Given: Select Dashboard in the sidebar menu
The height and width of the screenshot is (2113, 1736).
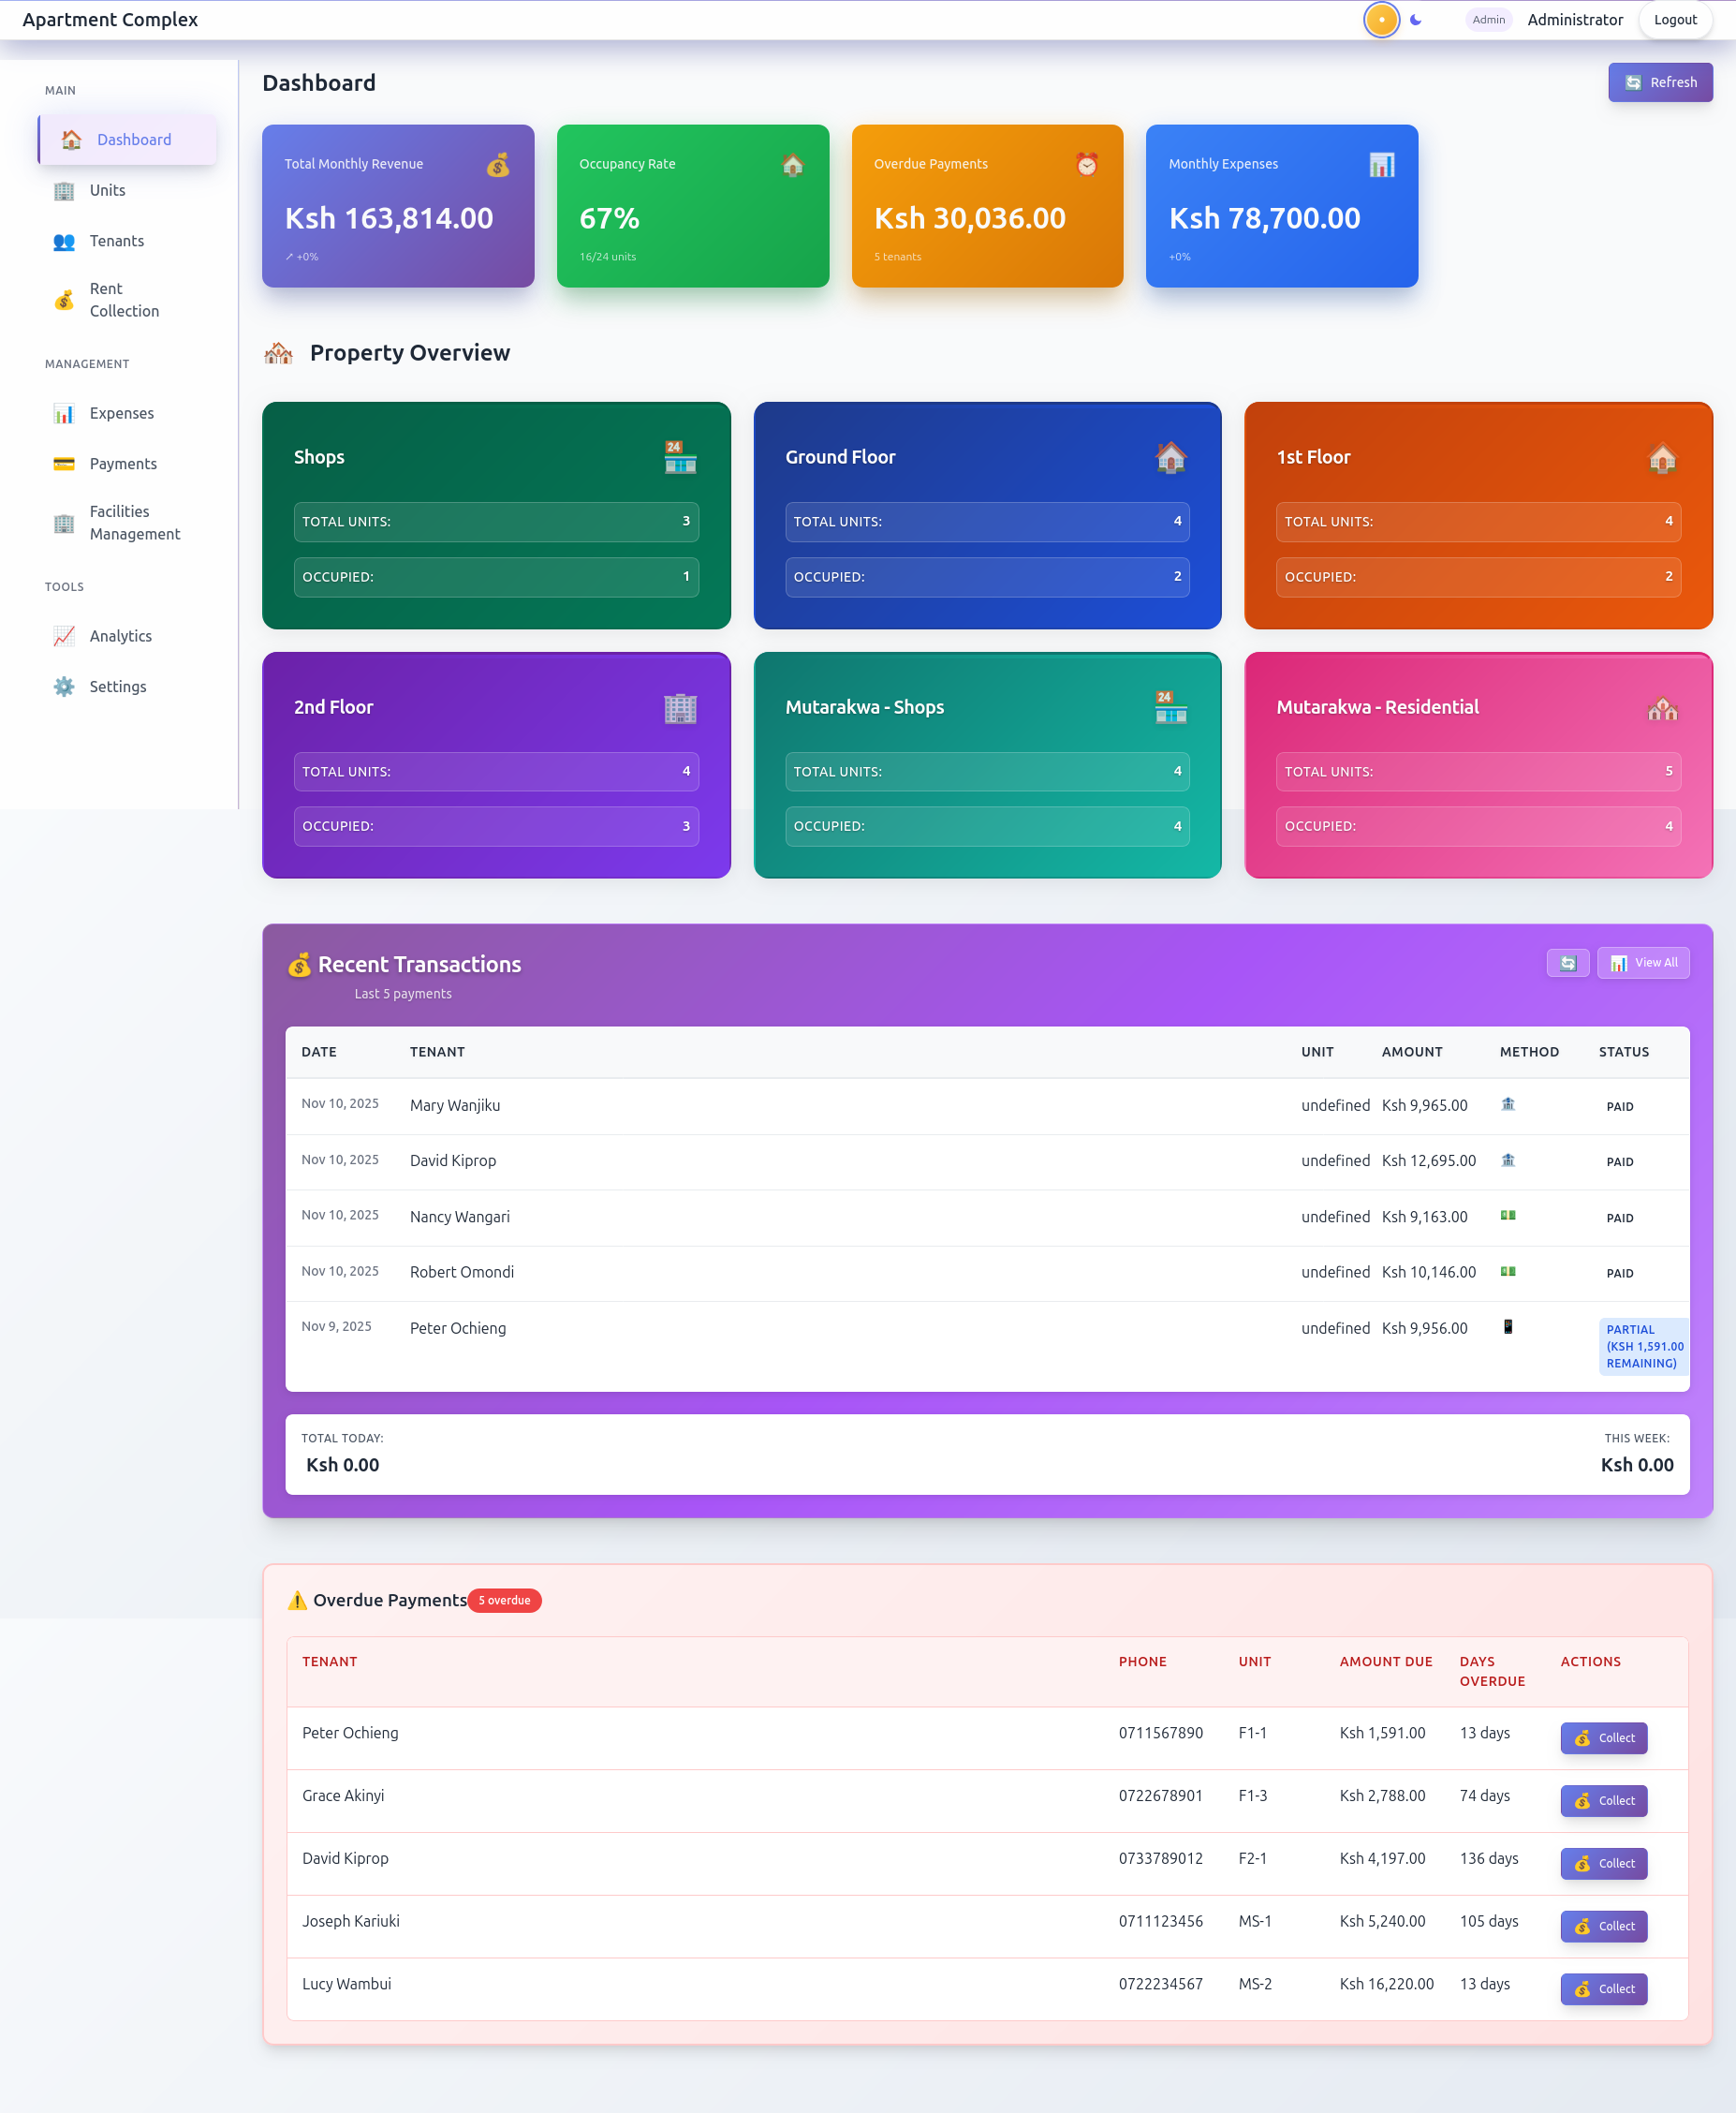Looking at the screenshot, I should click(x=134, y=139).
